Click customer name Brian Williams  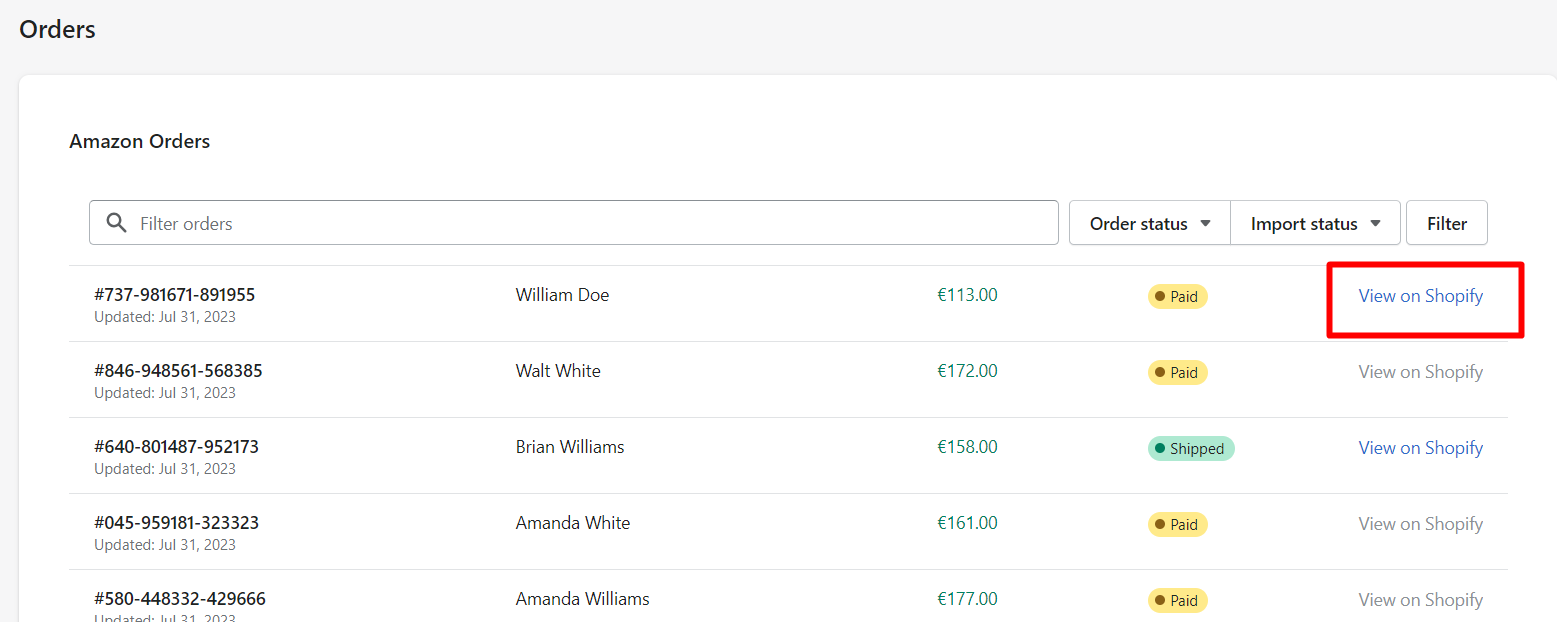click(x=570, y=447)
